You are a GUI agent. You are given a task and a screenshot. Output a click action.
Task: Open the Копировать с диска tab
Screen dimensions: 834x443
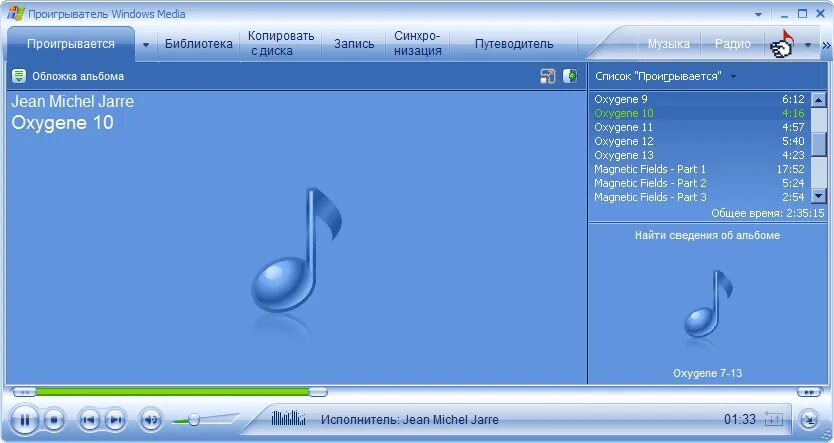[280, 44]
